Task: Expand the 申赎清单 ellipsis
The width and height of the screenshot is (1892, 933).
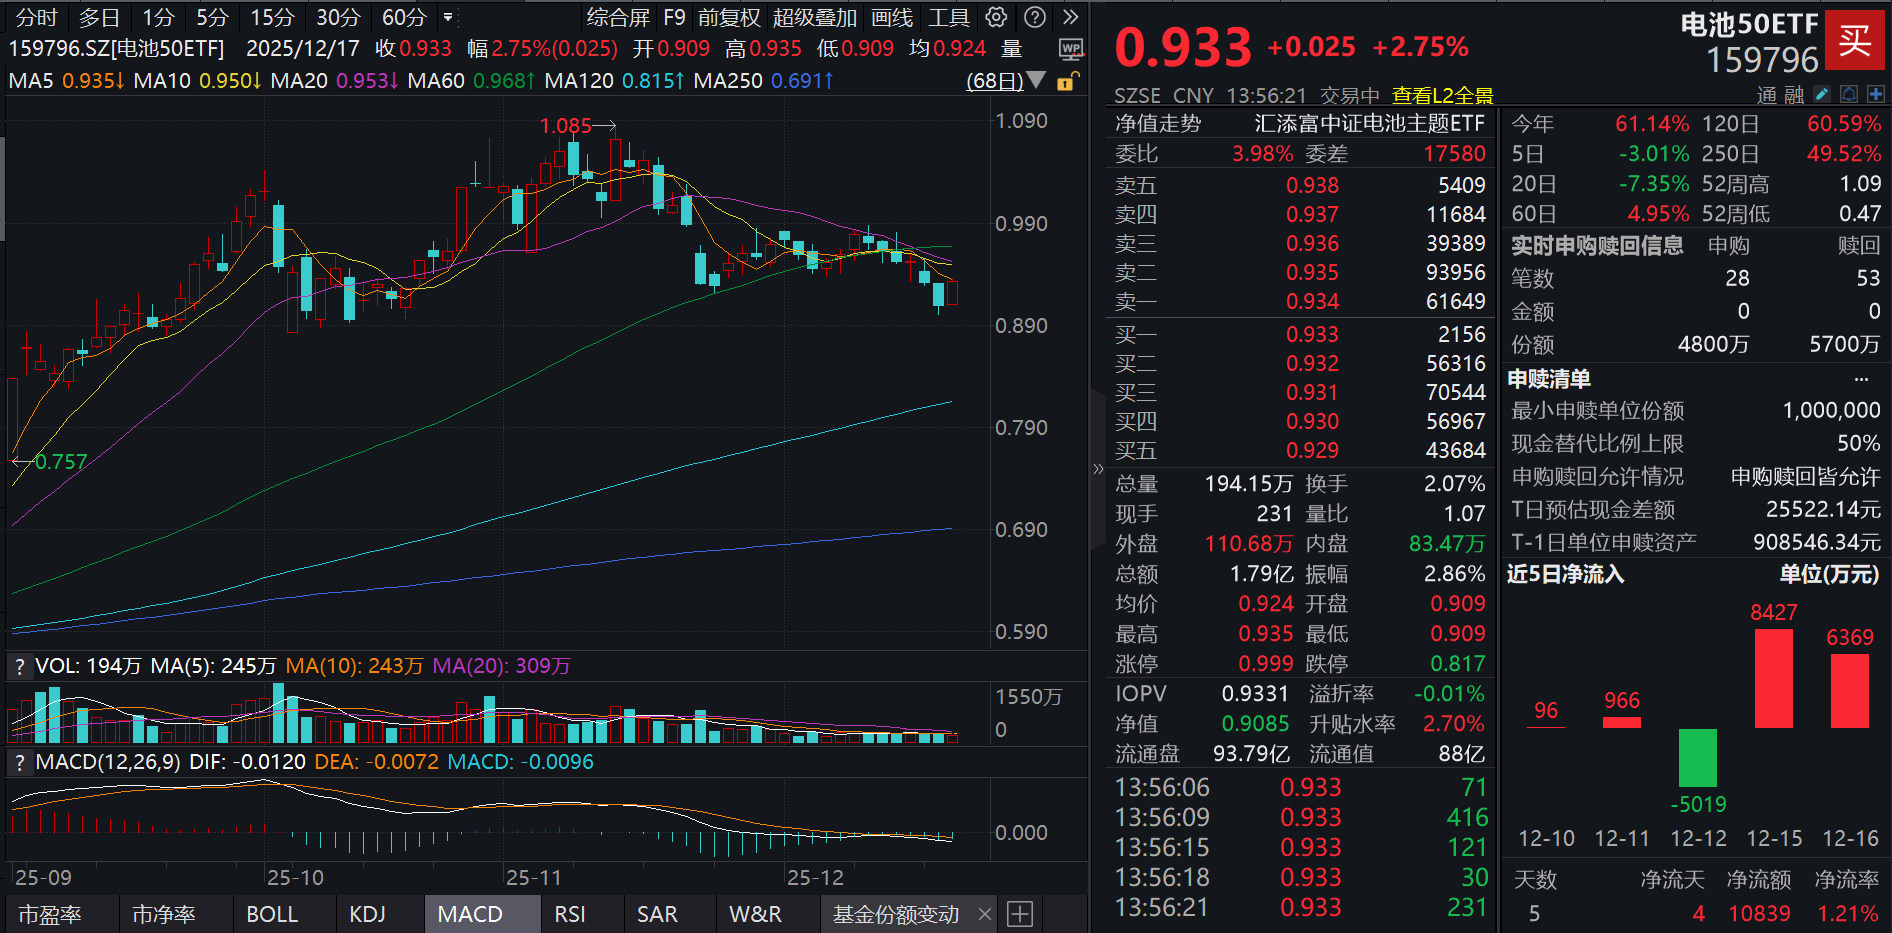Action: (1861, 377)
